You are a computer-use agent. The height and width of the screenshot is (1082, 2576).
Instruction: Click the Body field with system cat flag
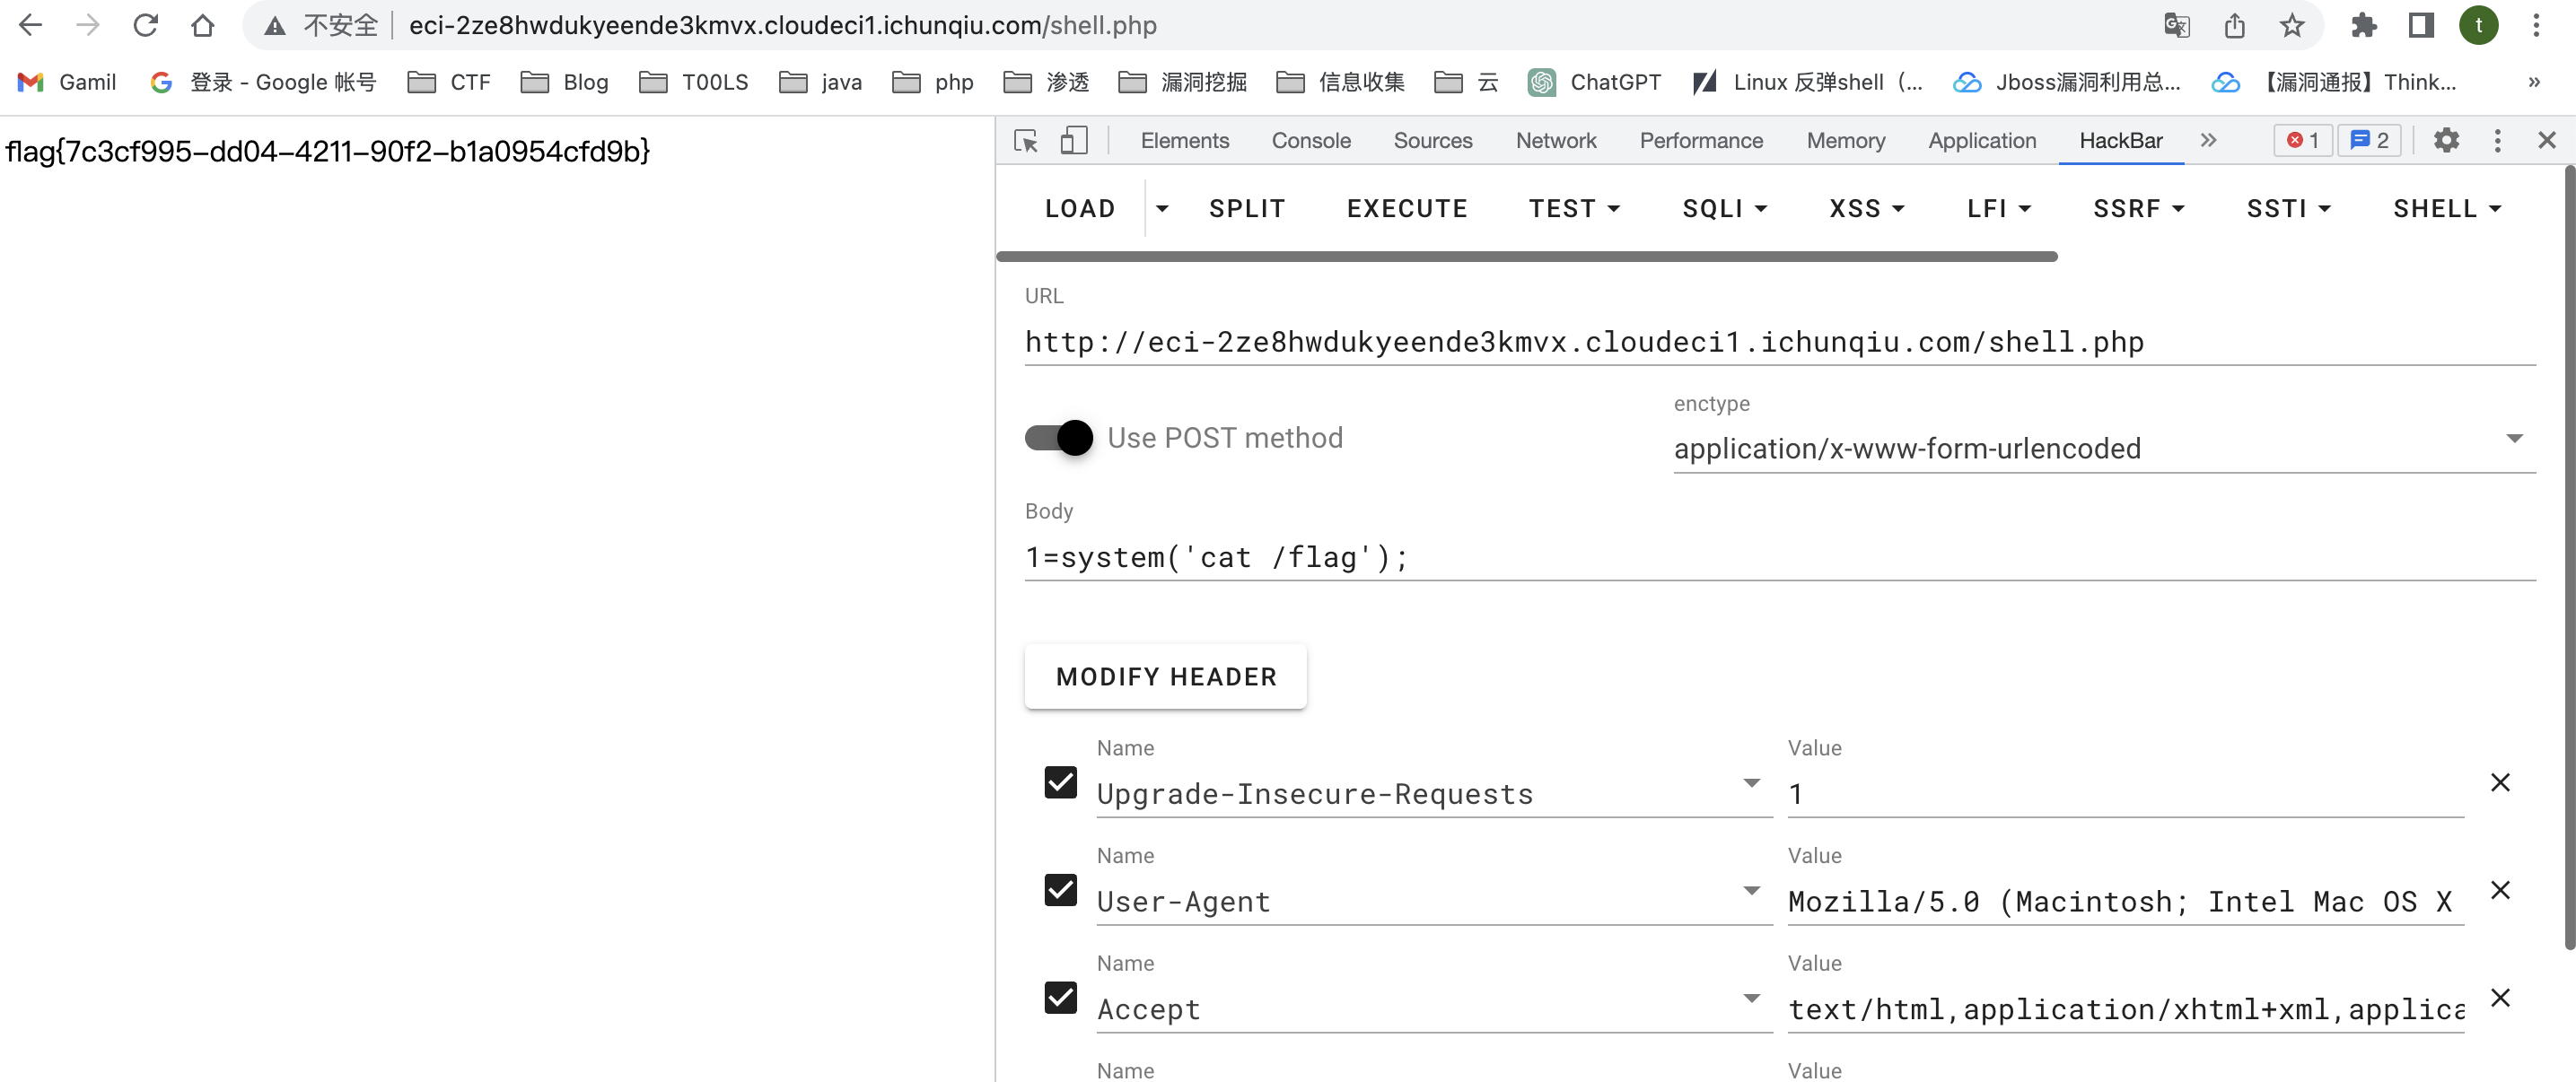(1779, 557)
